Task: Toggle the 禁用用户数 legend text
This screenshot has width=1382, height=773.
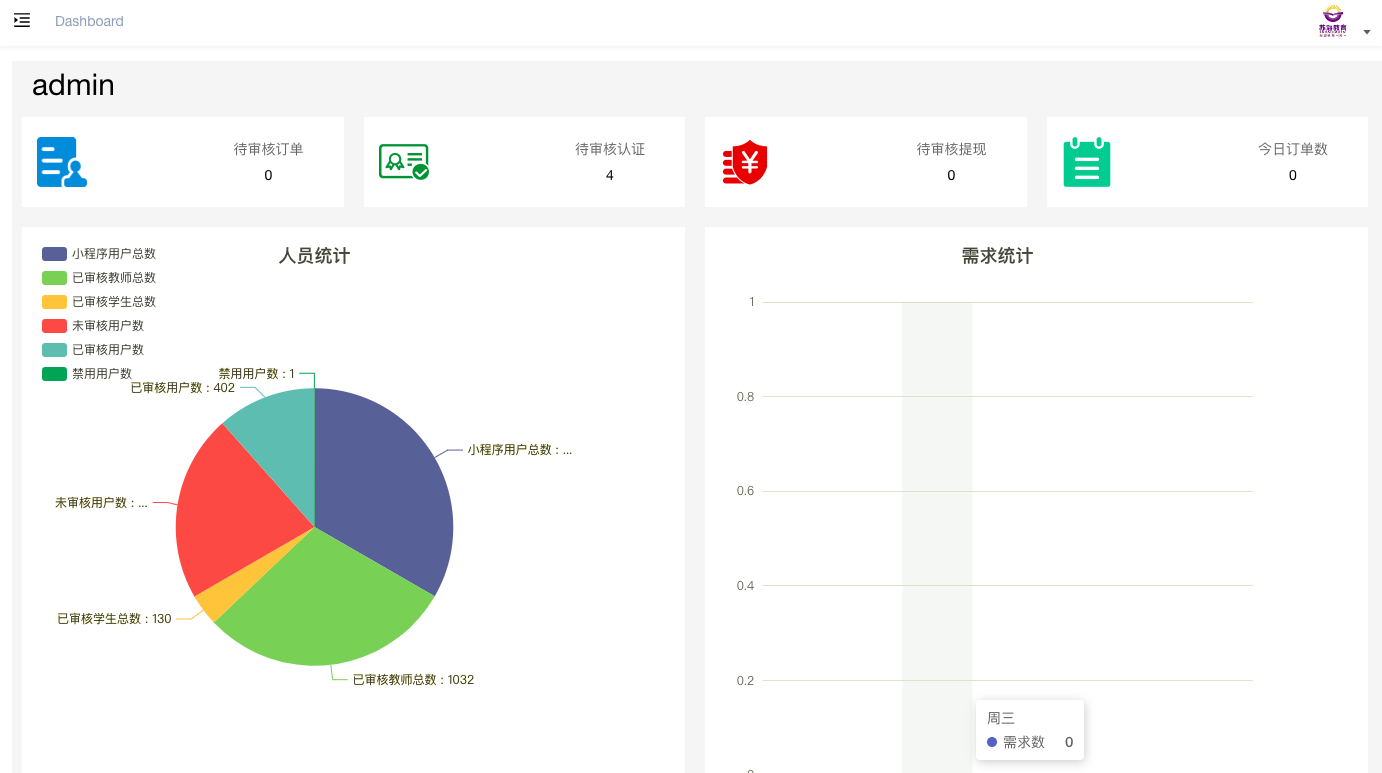Action: point(102,374)
